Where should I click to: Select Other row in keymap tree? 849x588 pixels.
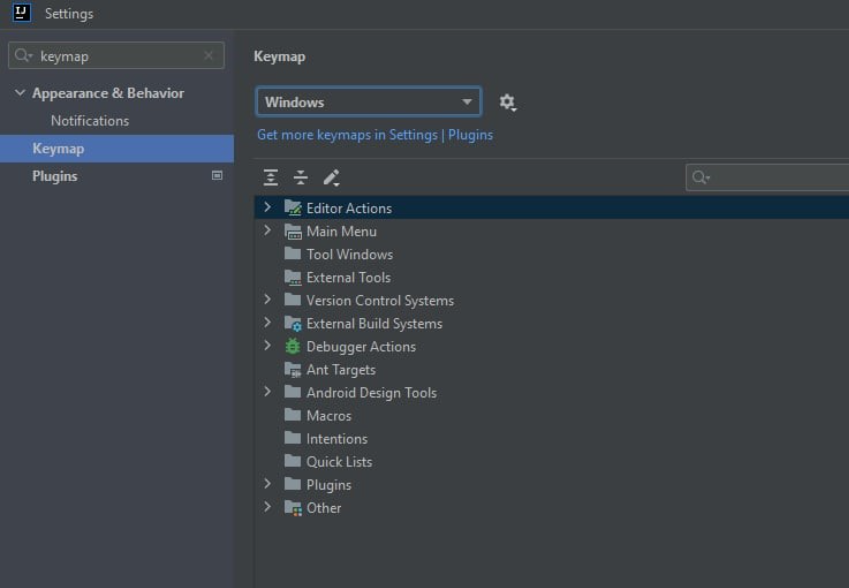pyautogui.click(x=552, y=508)
